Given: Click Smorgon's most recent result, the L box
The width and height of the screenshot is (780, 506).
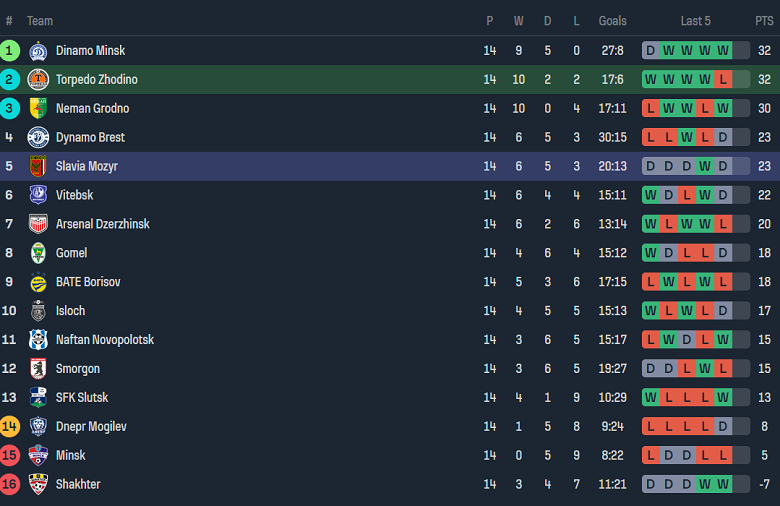Looking at the screenshot, I should point(723,369).
